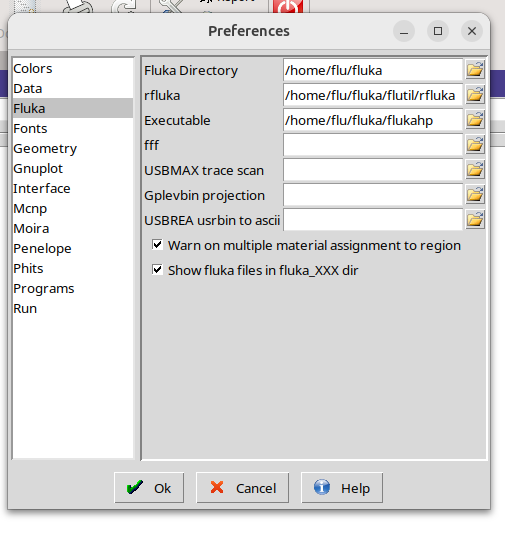The height and width of the screenshot is (534, 505).
Task: Click the red power icon in toolbar
Action: [x=288, y=7]
